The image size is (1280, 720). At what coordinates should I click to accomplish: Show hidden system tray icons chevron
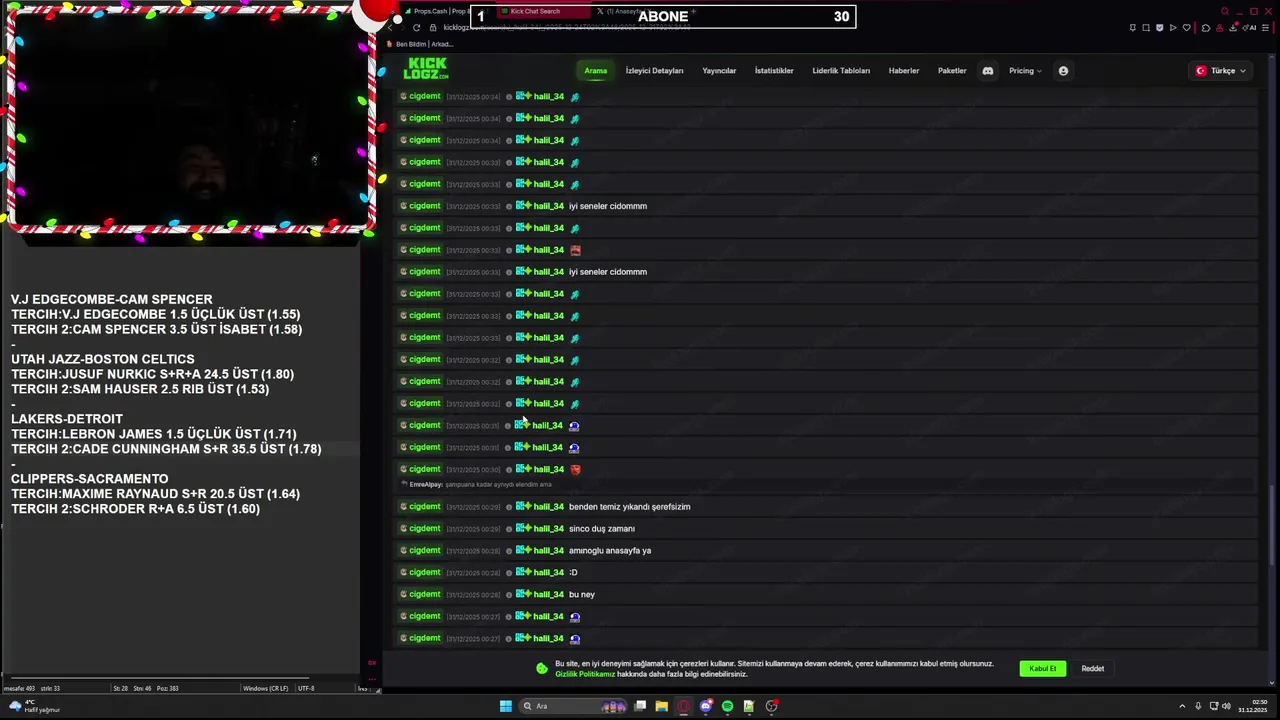(x=1182, y=706)
